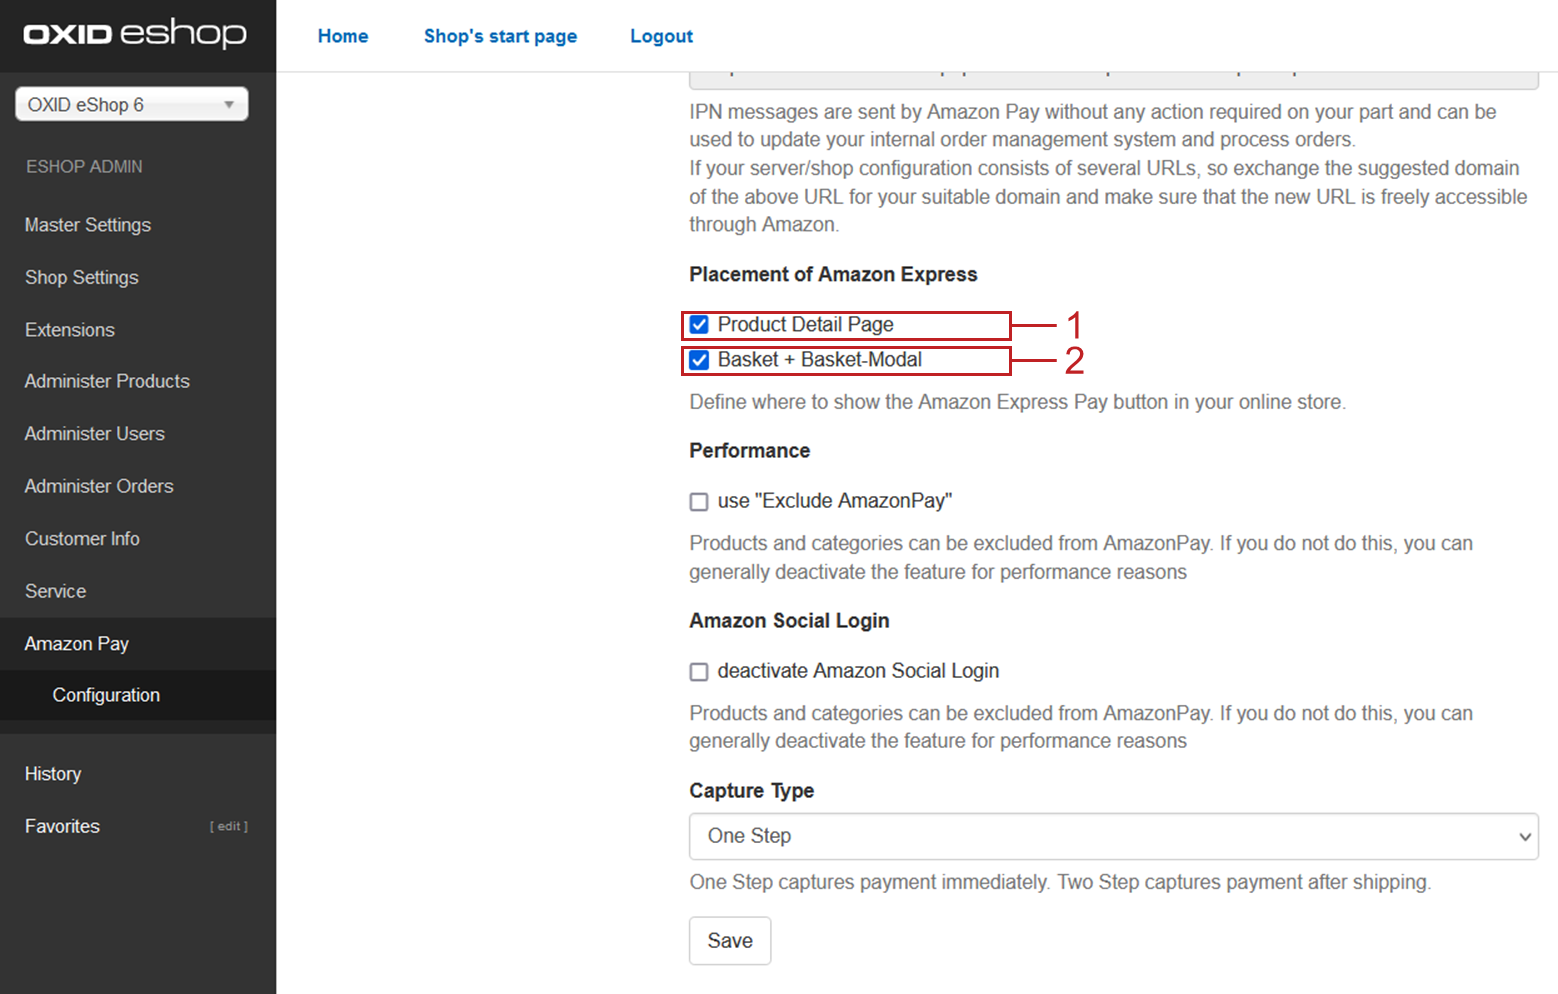Screen dimensions: 1558x994
Task: Open the OXID eShop 6 shop selector
Action: [132, 105]
